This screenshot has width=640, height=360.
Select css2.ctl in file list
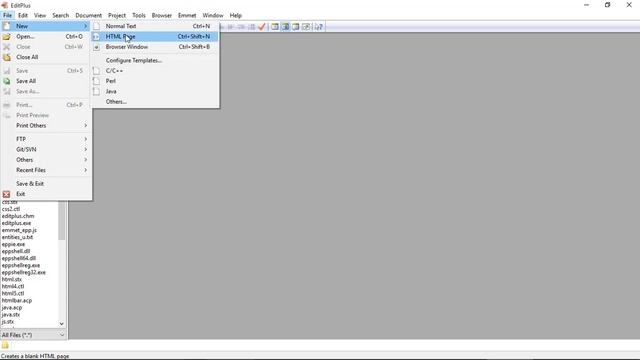pos(11,209)
